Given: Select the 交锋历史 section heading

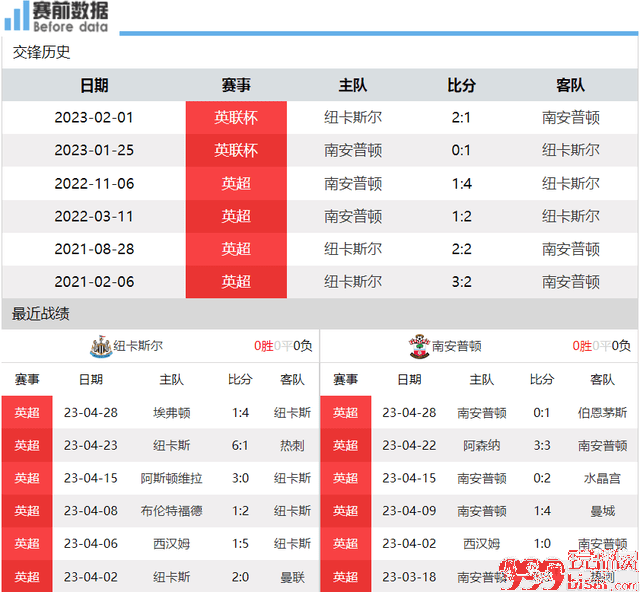Looking at the screenshot, I should click(42, 52).
